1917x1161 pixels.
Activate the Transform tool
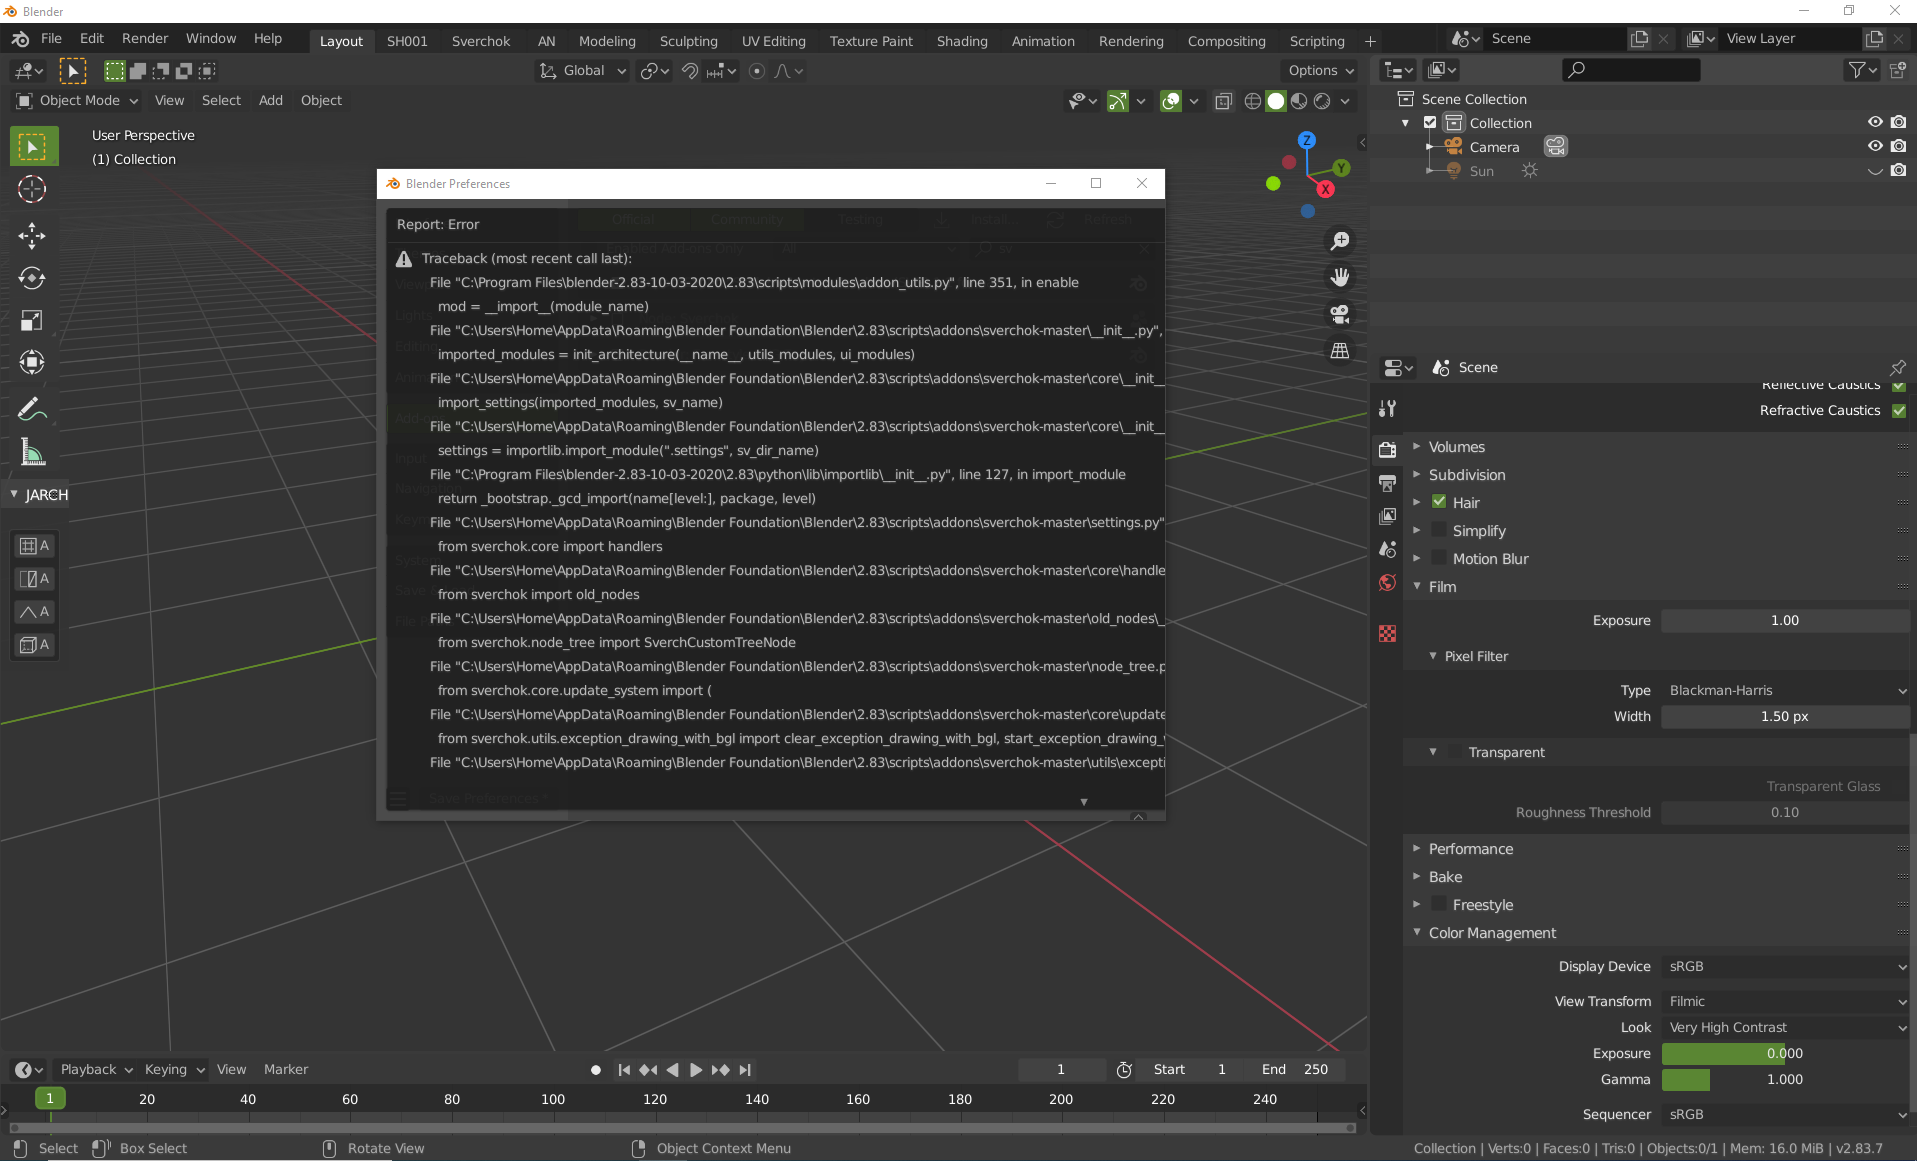(32, 362)
